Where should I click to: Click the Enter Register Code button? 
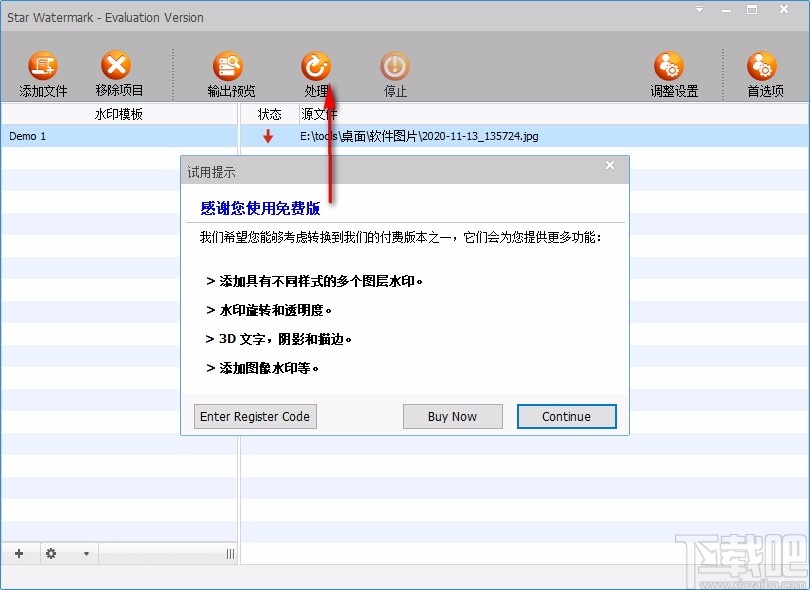[255, 416]
